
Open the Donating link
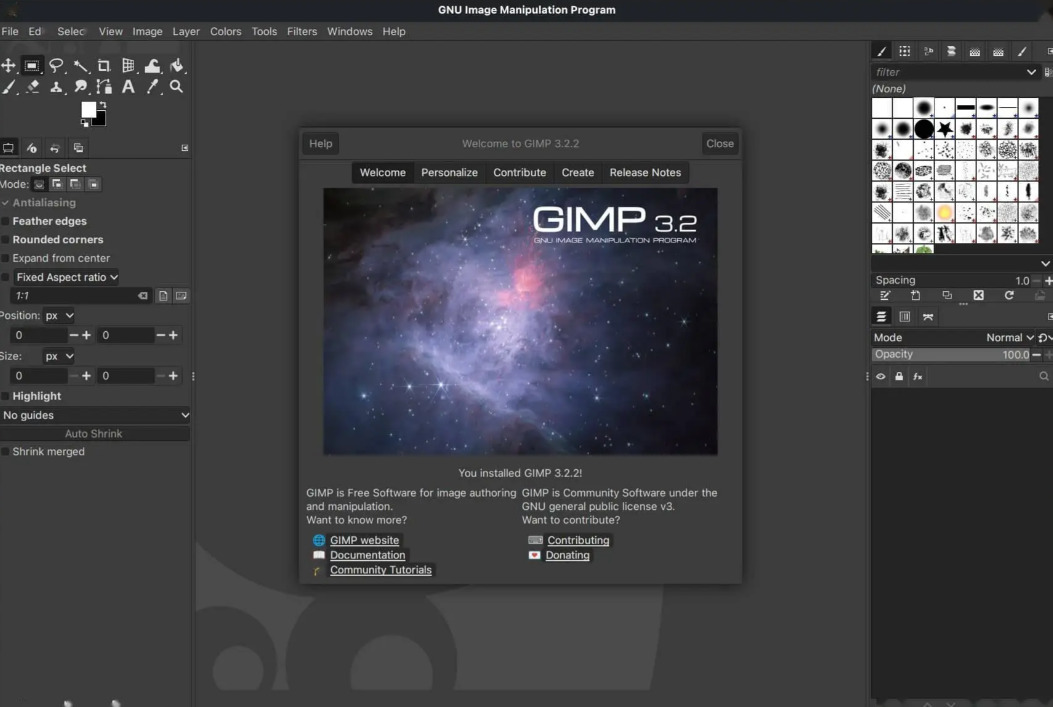click(567, 555)
